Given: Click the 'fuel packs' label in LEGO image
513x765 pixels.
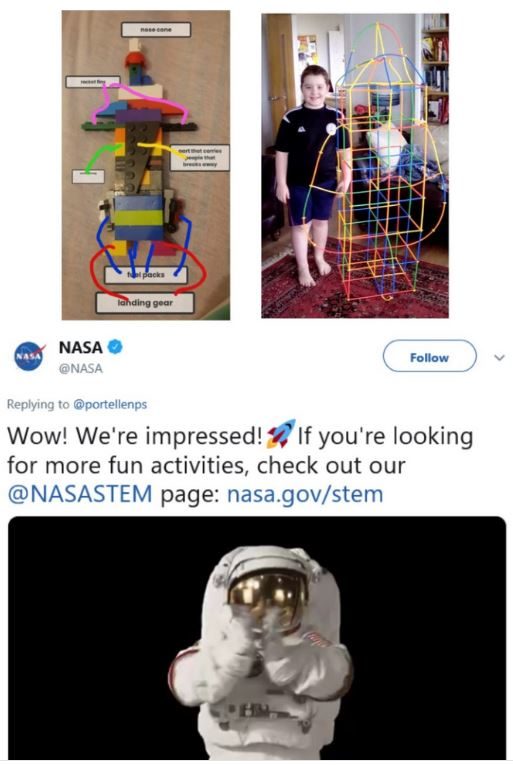Looking at the screenshot, I should 145,275.
